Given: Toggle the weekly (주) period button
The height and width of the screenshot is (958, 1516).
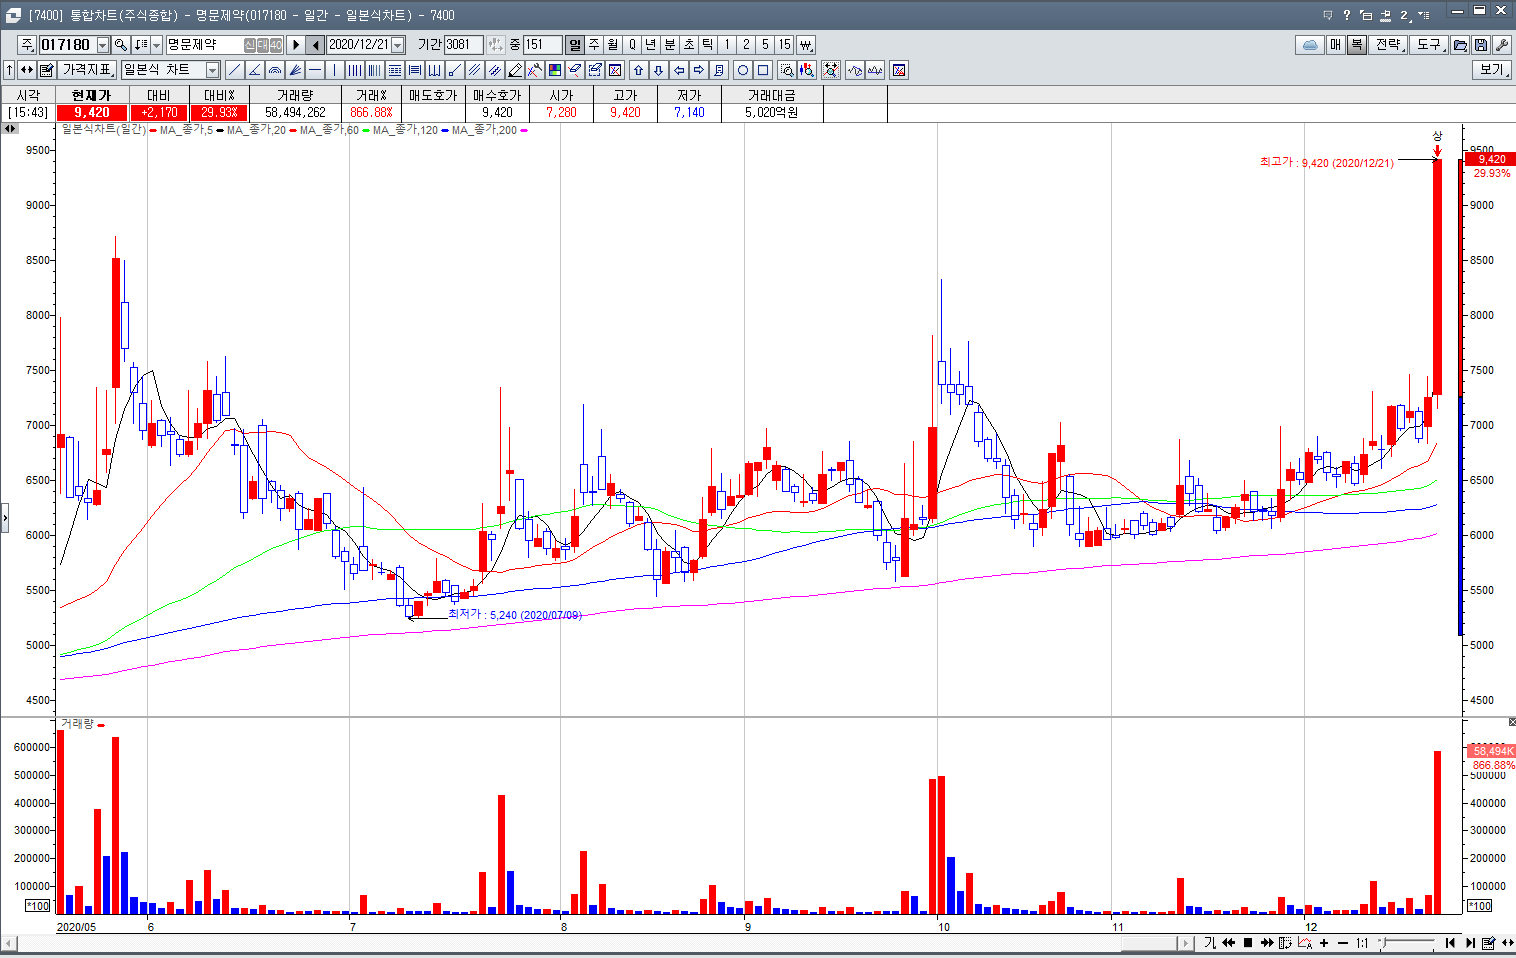Looking at the screenshot, I should pos(594,45).
